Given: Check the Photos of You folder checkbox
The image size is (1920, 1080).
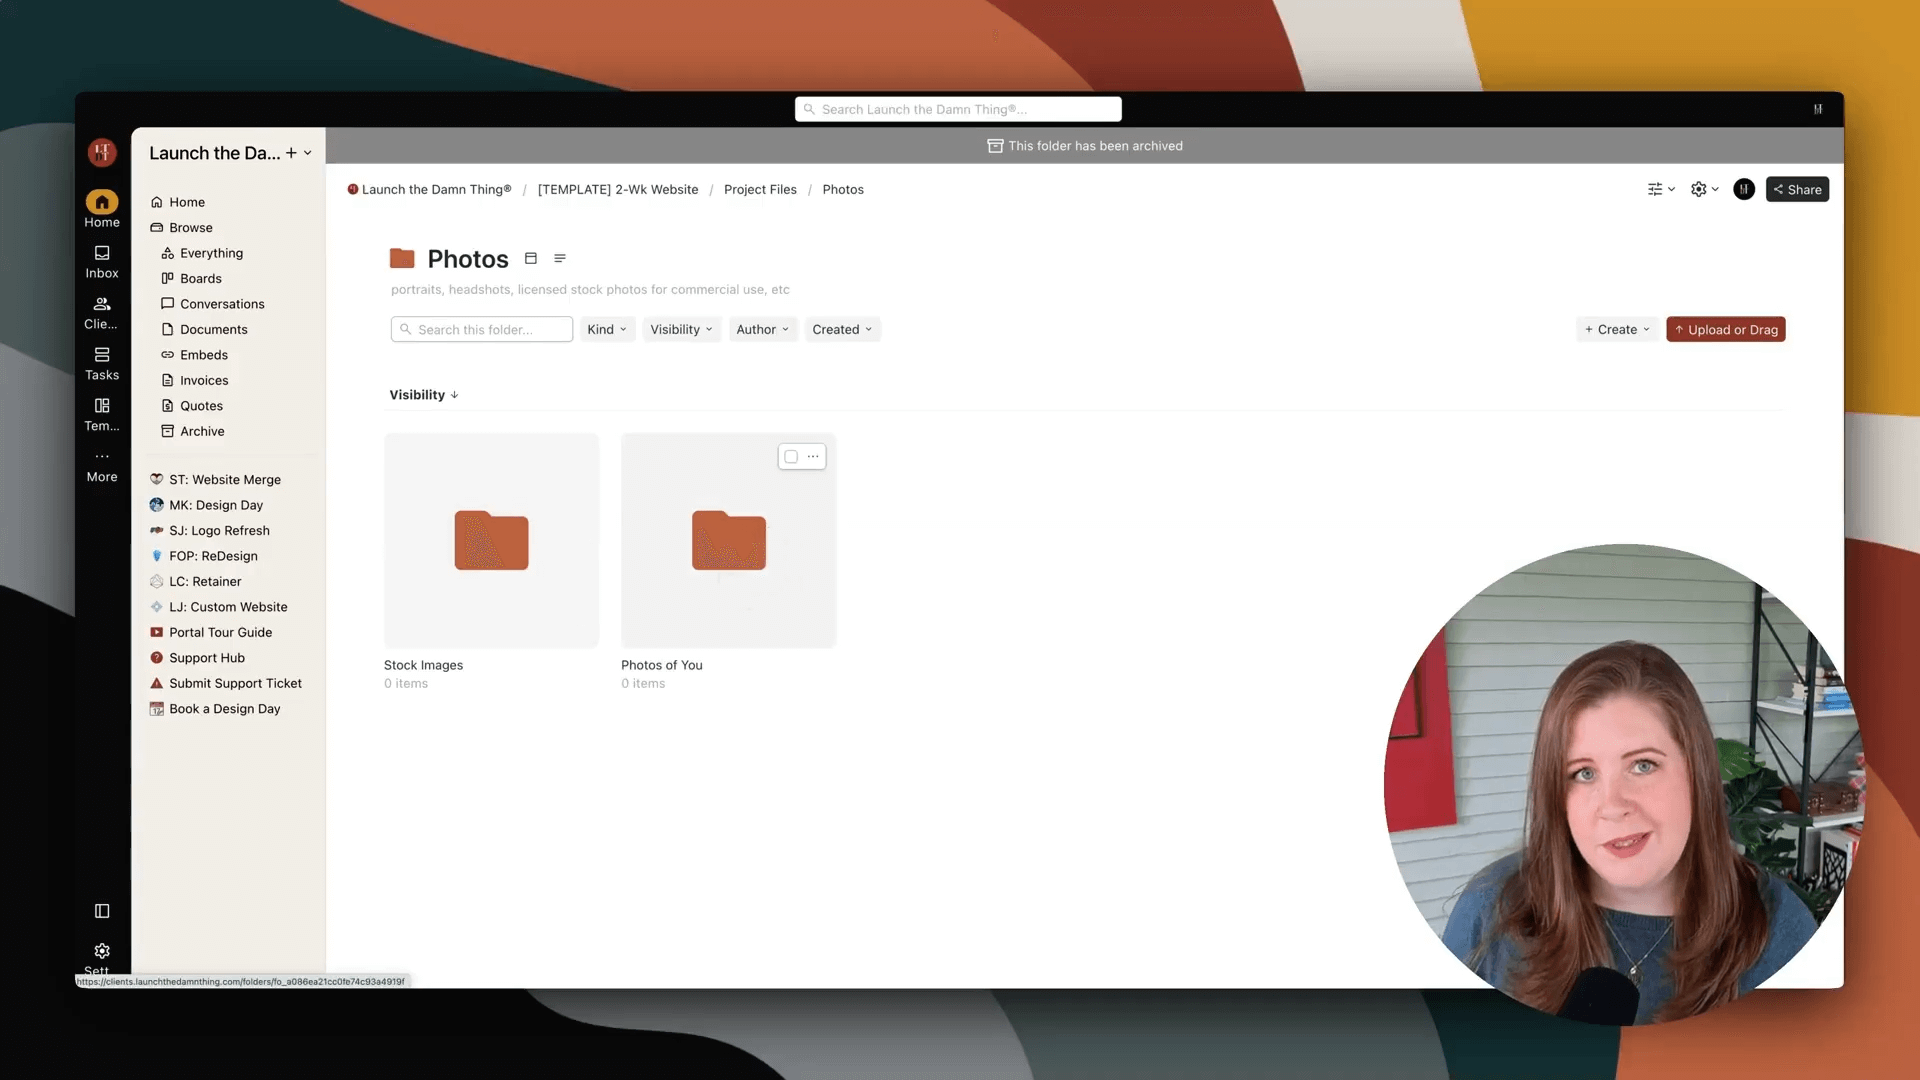Looking at the screenshot, I should [x=791, y=457].
